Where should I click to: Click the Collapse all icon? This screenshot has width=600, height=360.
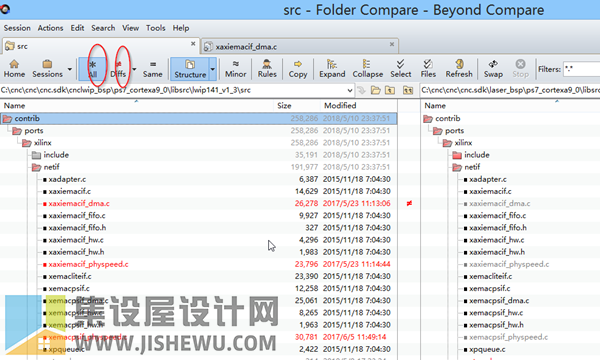click(367, 69)
